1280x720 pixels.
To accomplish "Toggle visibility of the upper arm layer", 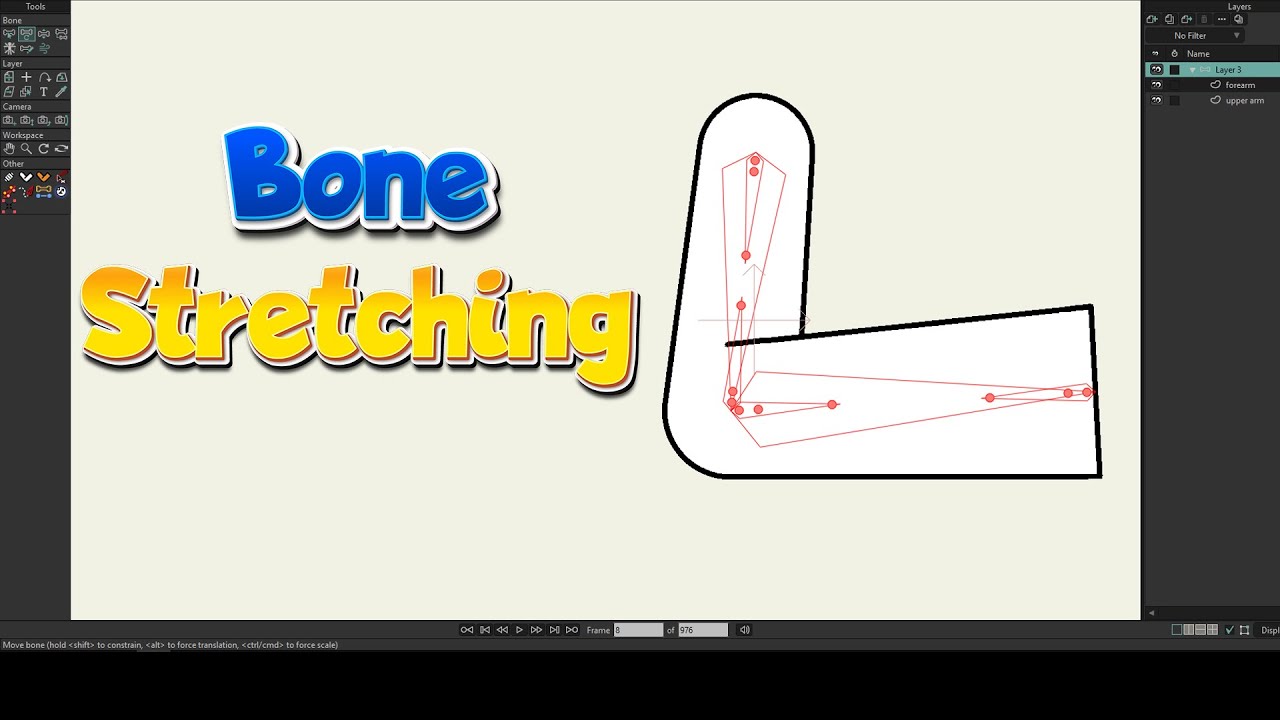I will (x=1157, y=100).
